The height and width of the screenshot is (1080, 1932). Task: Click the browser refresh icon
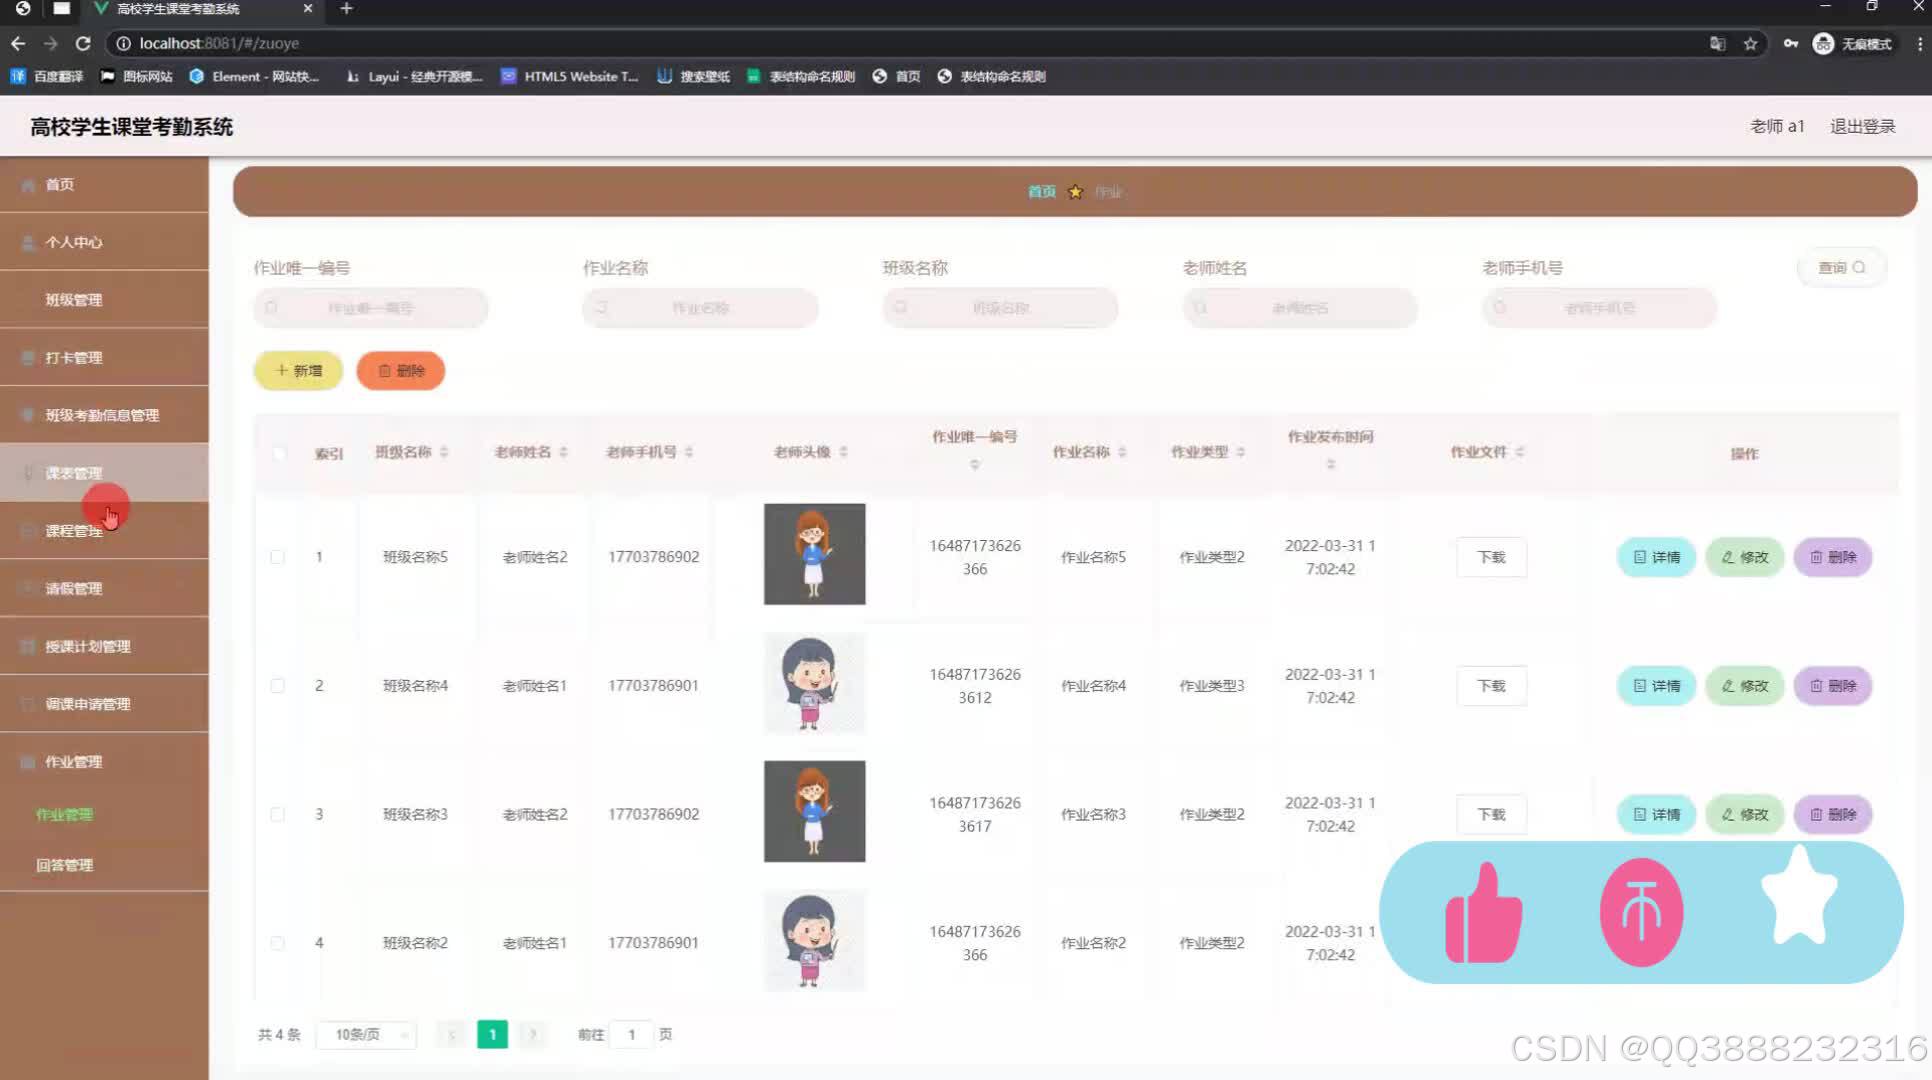tap(83, 43)
